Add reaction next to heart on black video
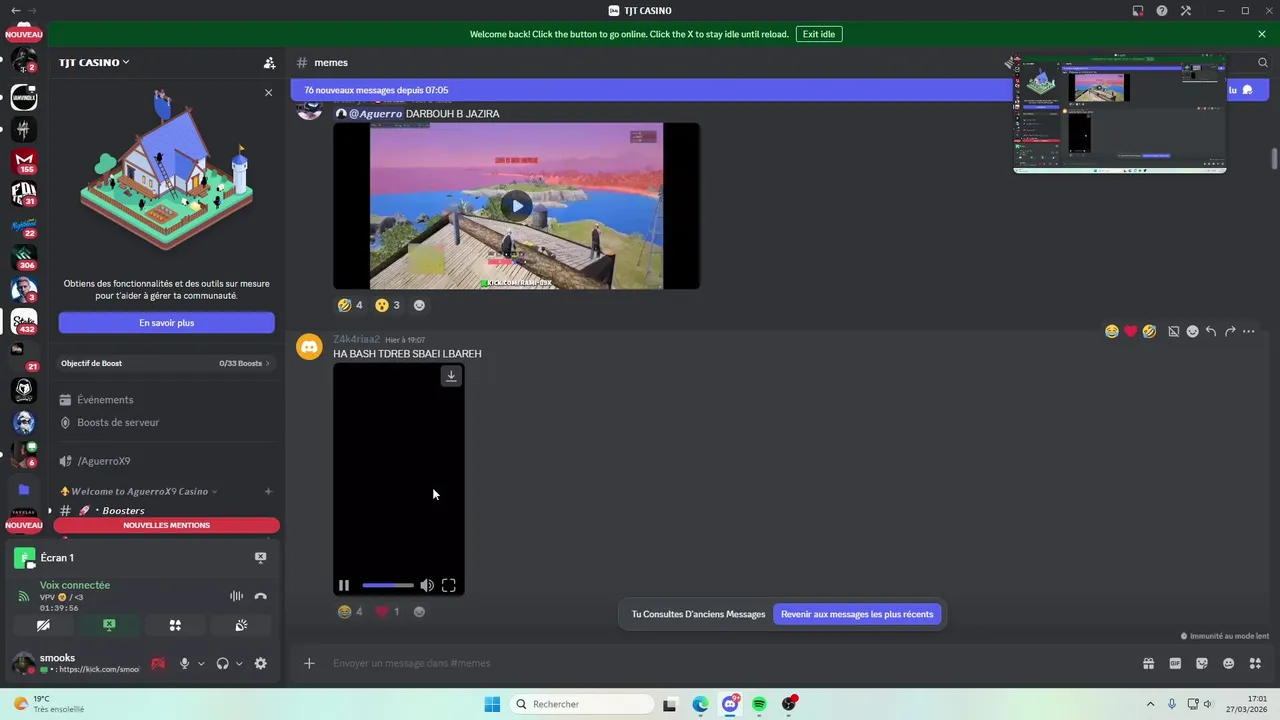1280x720 pixels. coord(419,611)
